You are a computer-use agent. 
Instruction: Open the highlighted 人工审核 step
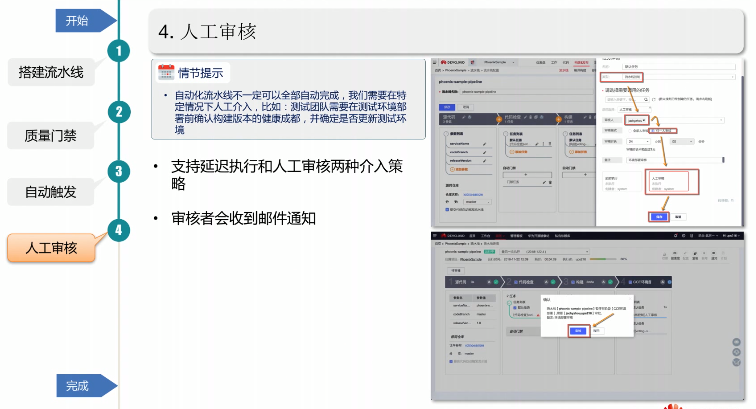(51, 248)
